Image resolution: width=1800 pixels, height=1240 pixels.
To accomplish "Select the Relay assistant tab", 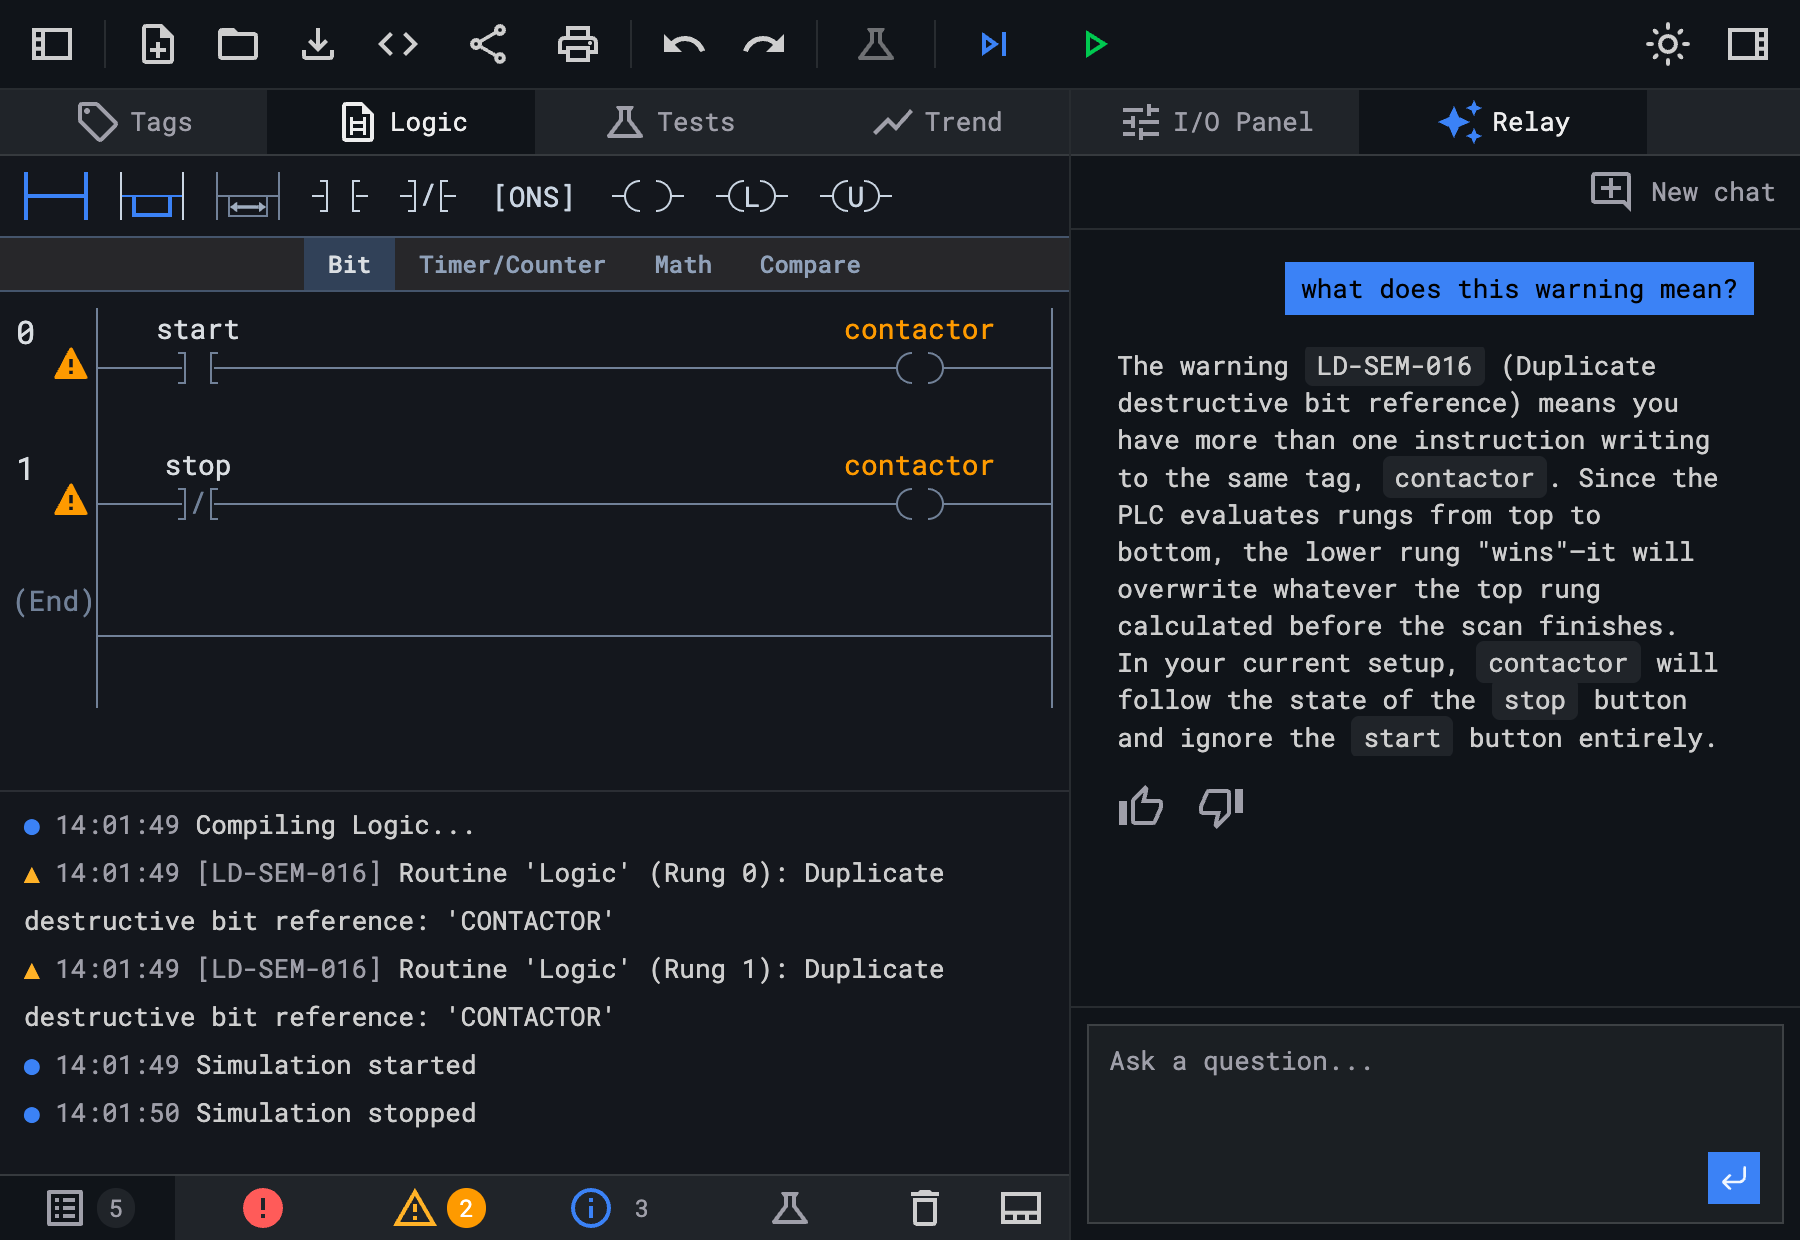I will click(x=1503, y=122).
